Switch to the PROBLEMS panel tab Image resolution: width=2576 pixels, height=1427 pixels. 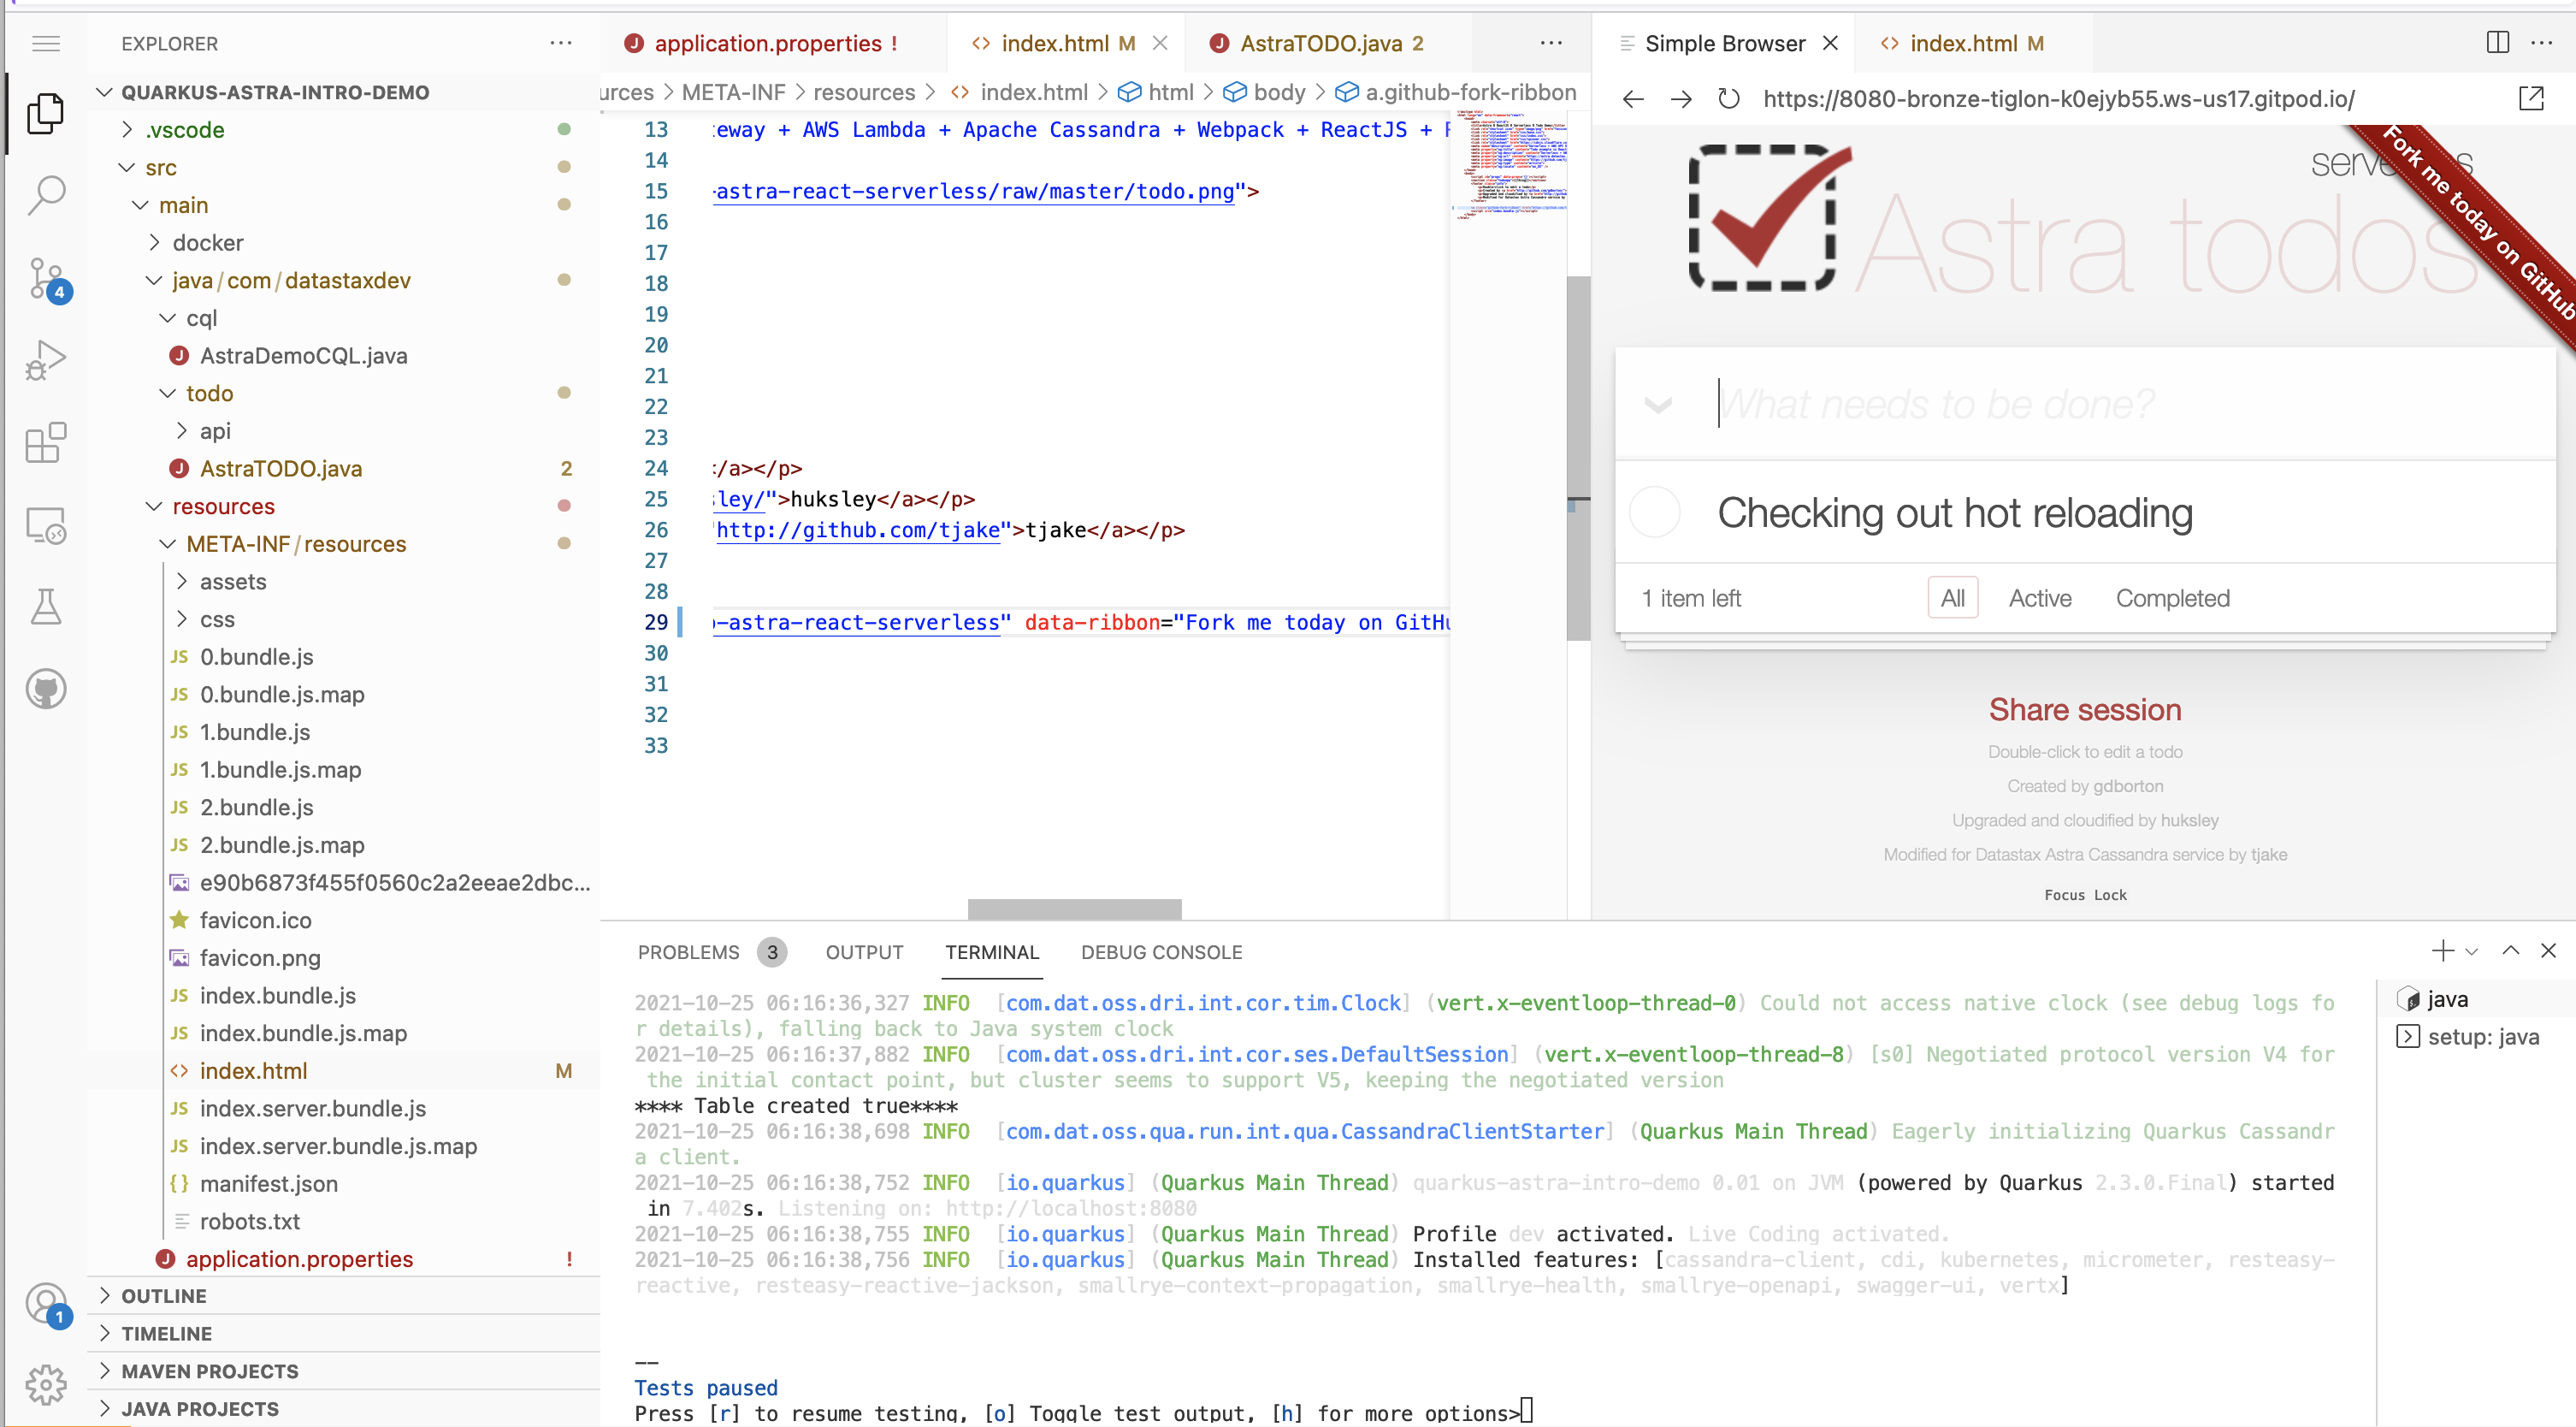coord(688,952)
